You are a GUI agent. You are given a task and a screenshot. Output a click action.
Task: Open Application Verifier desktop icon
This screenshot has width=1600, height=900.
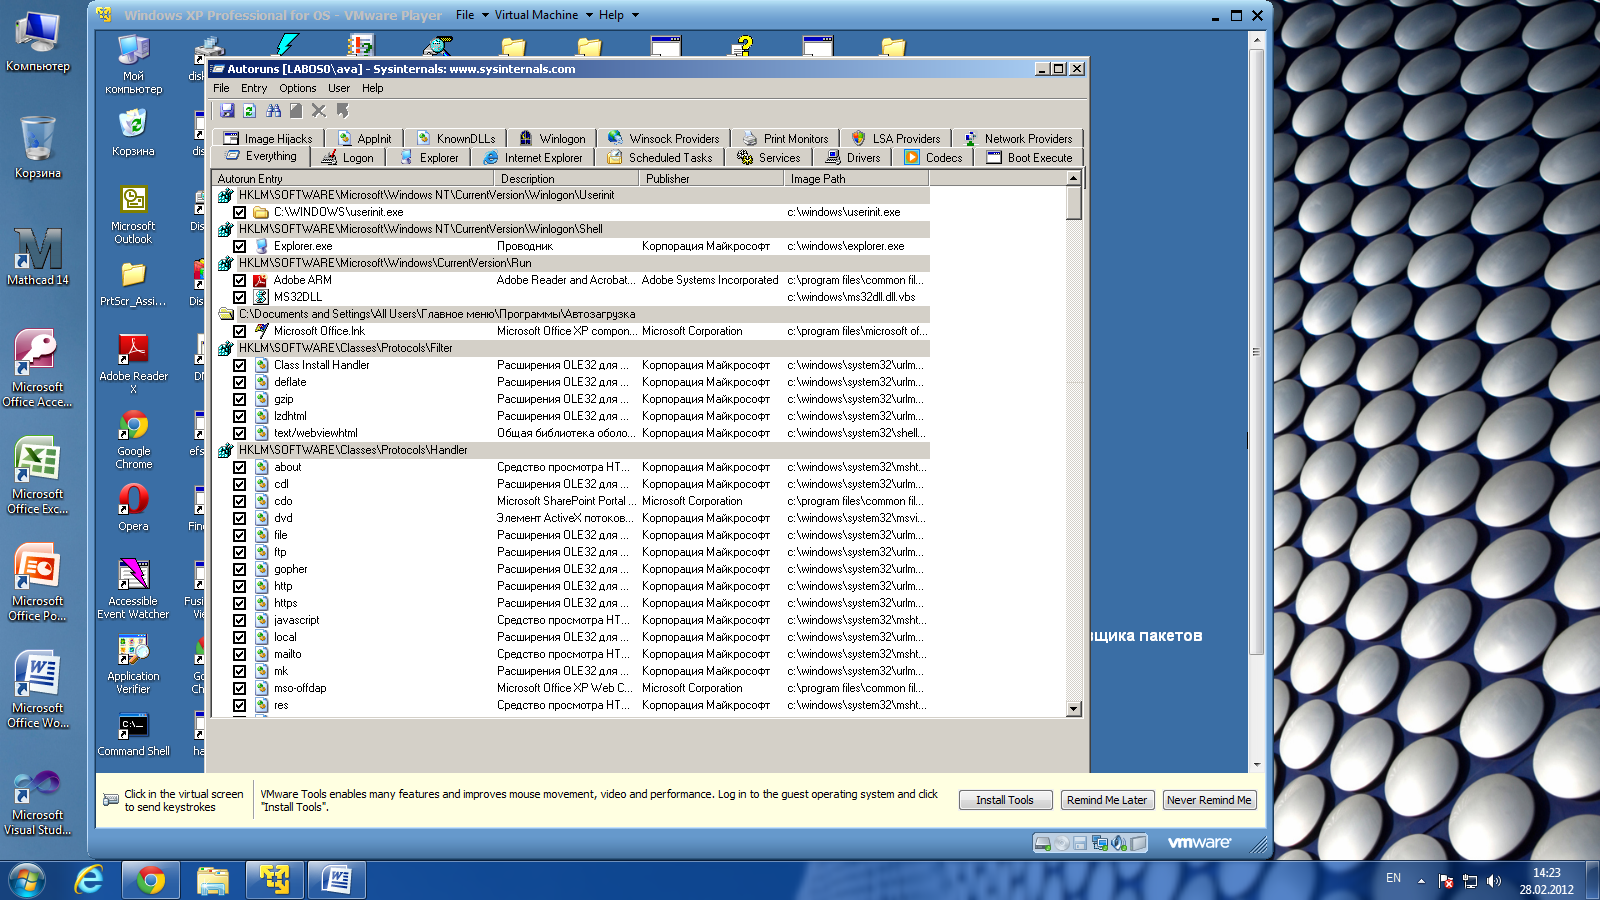click(x=133, y=664)
